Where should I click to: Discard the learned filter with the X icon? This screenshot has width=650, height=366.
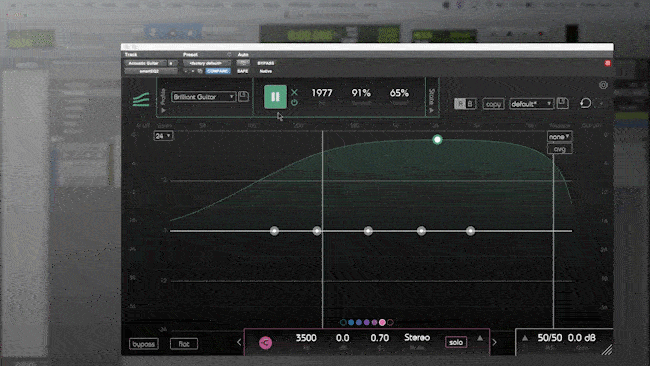pyautogui.click(x=294, y=92)
